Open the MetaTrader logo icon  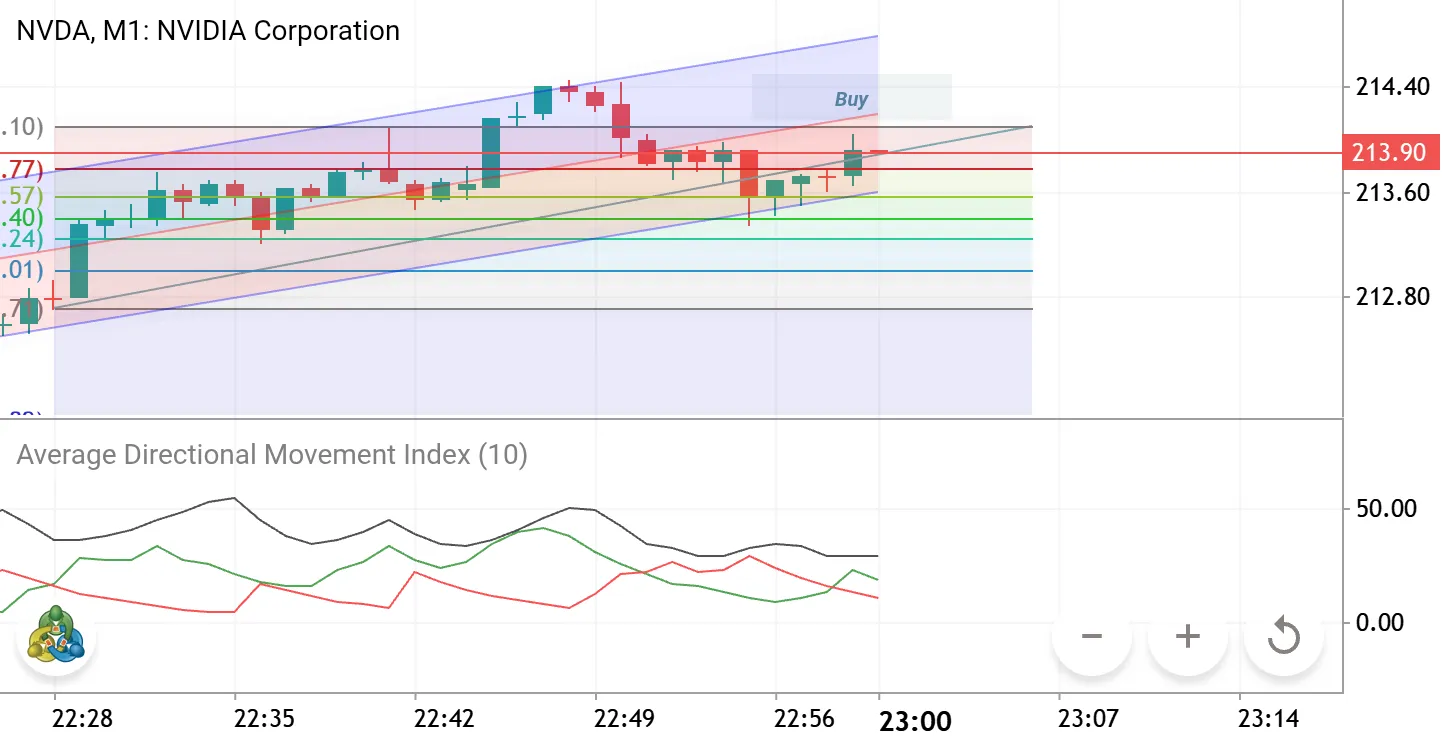56,635
